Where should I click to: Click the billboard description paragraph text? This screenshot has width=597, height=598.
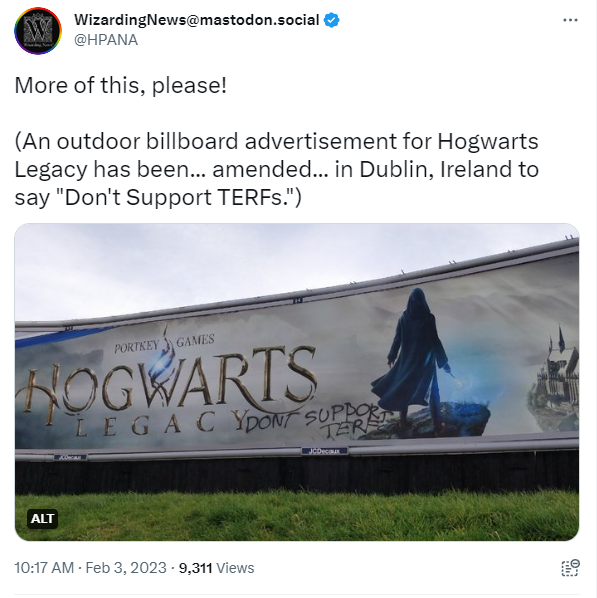tap(277, 169)
